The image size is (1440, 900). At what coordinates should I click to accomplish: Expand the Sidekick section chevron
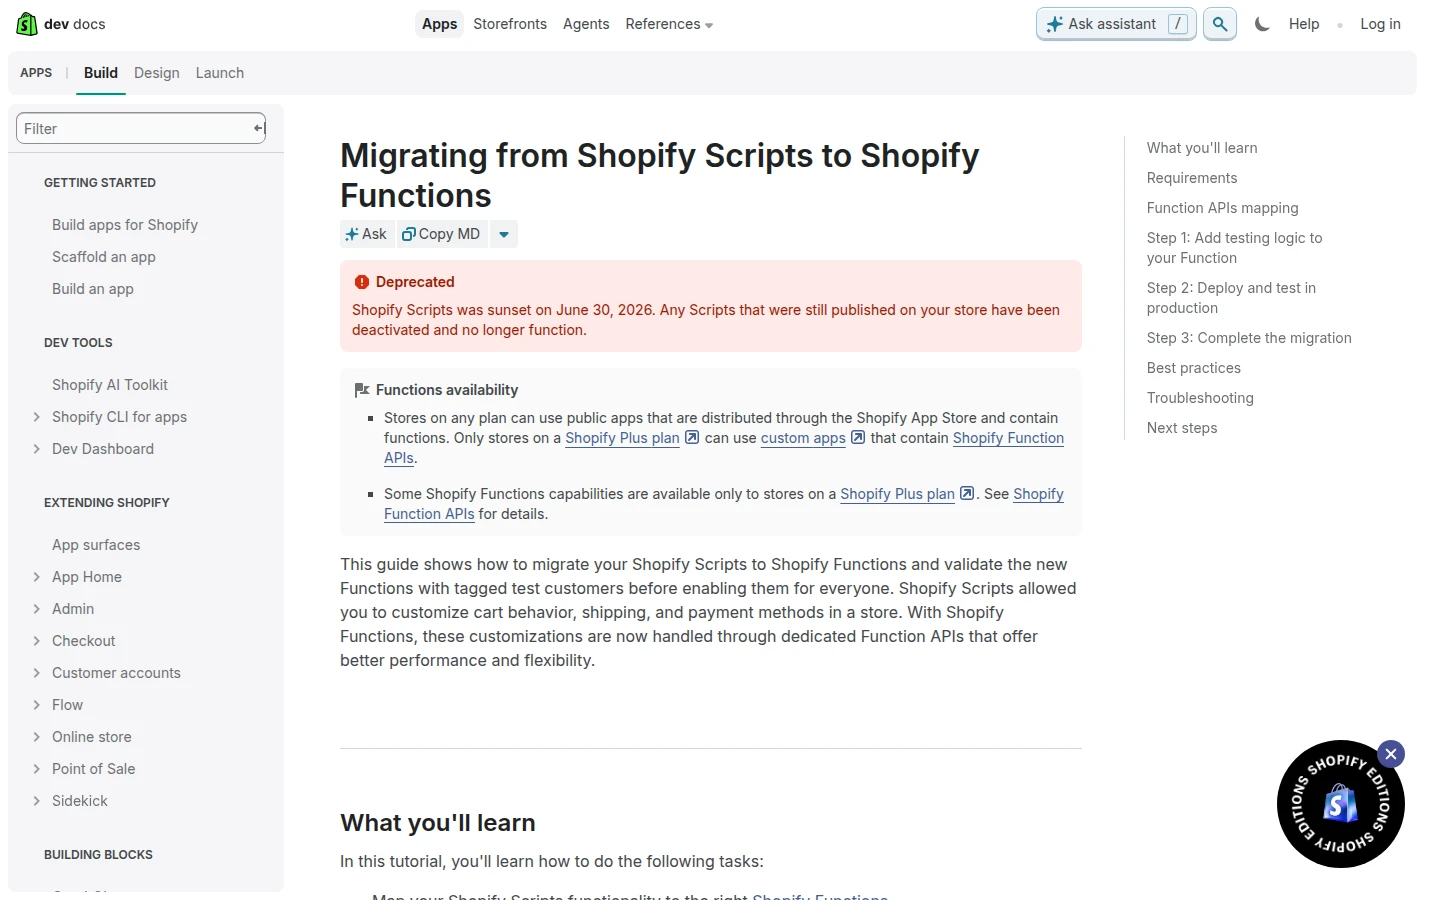pyautogui.click(x=37, y=801)
